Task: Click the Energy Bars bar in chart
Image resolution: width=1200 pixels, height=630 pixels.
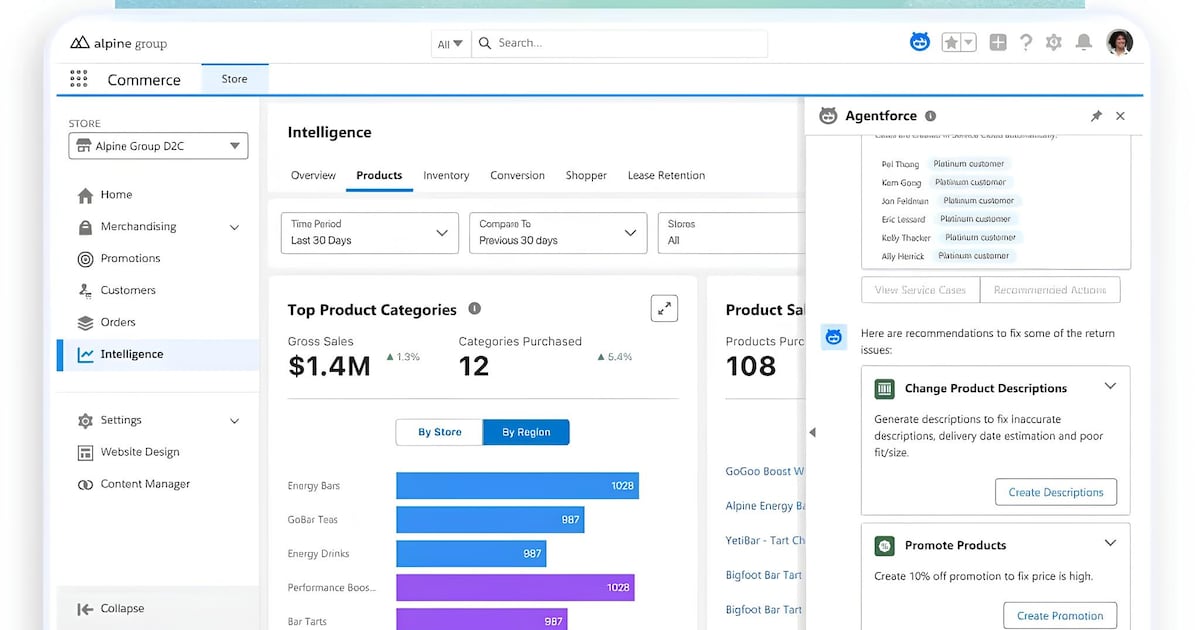Action: (x=517, y=486)
